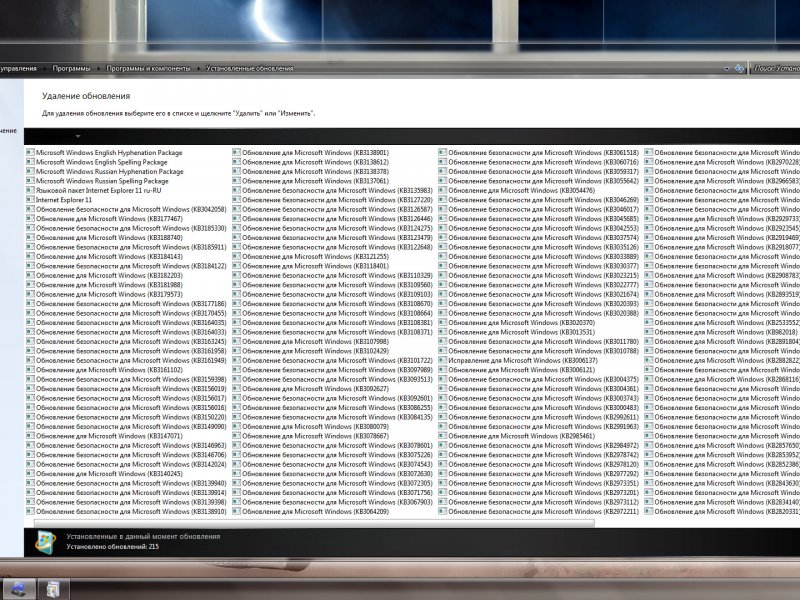Screen dimensions: 800x600
Task: Select update KB982018
Action: [721, 332]
